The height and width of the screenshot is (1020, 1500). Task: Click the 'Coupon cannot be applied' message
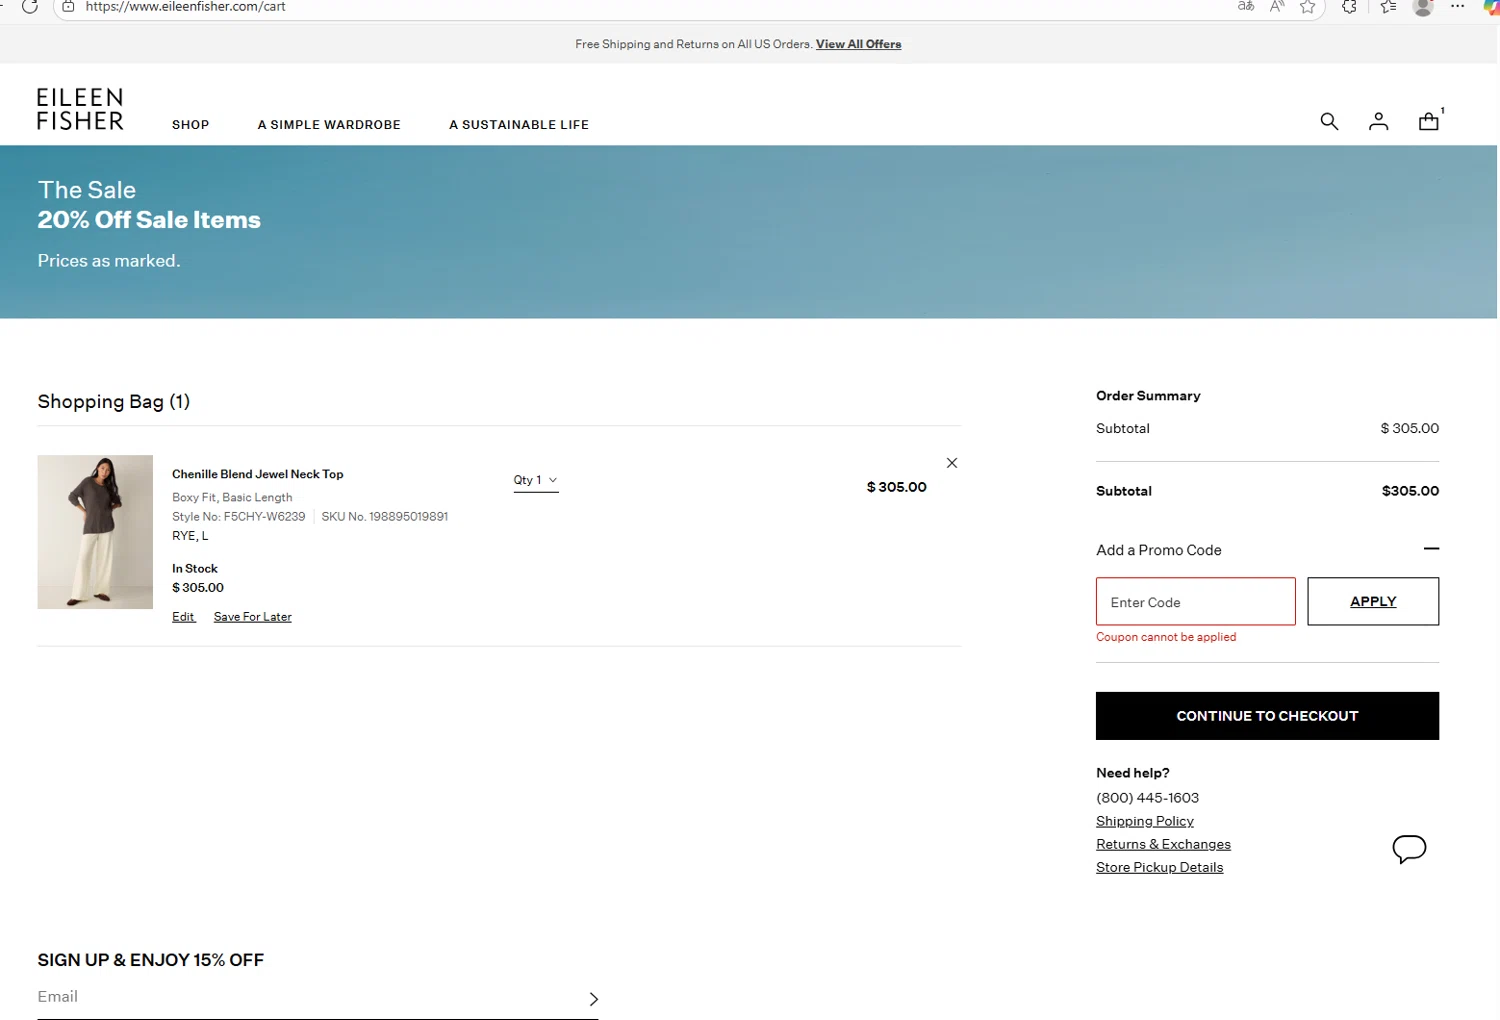tap(1166, 637)
